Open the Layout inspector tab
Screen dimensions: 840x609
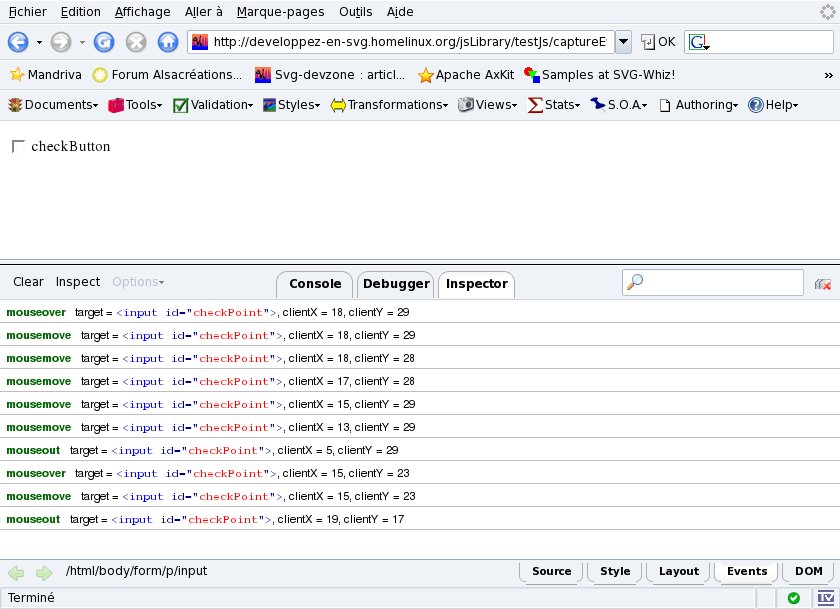tap(679, 572)
